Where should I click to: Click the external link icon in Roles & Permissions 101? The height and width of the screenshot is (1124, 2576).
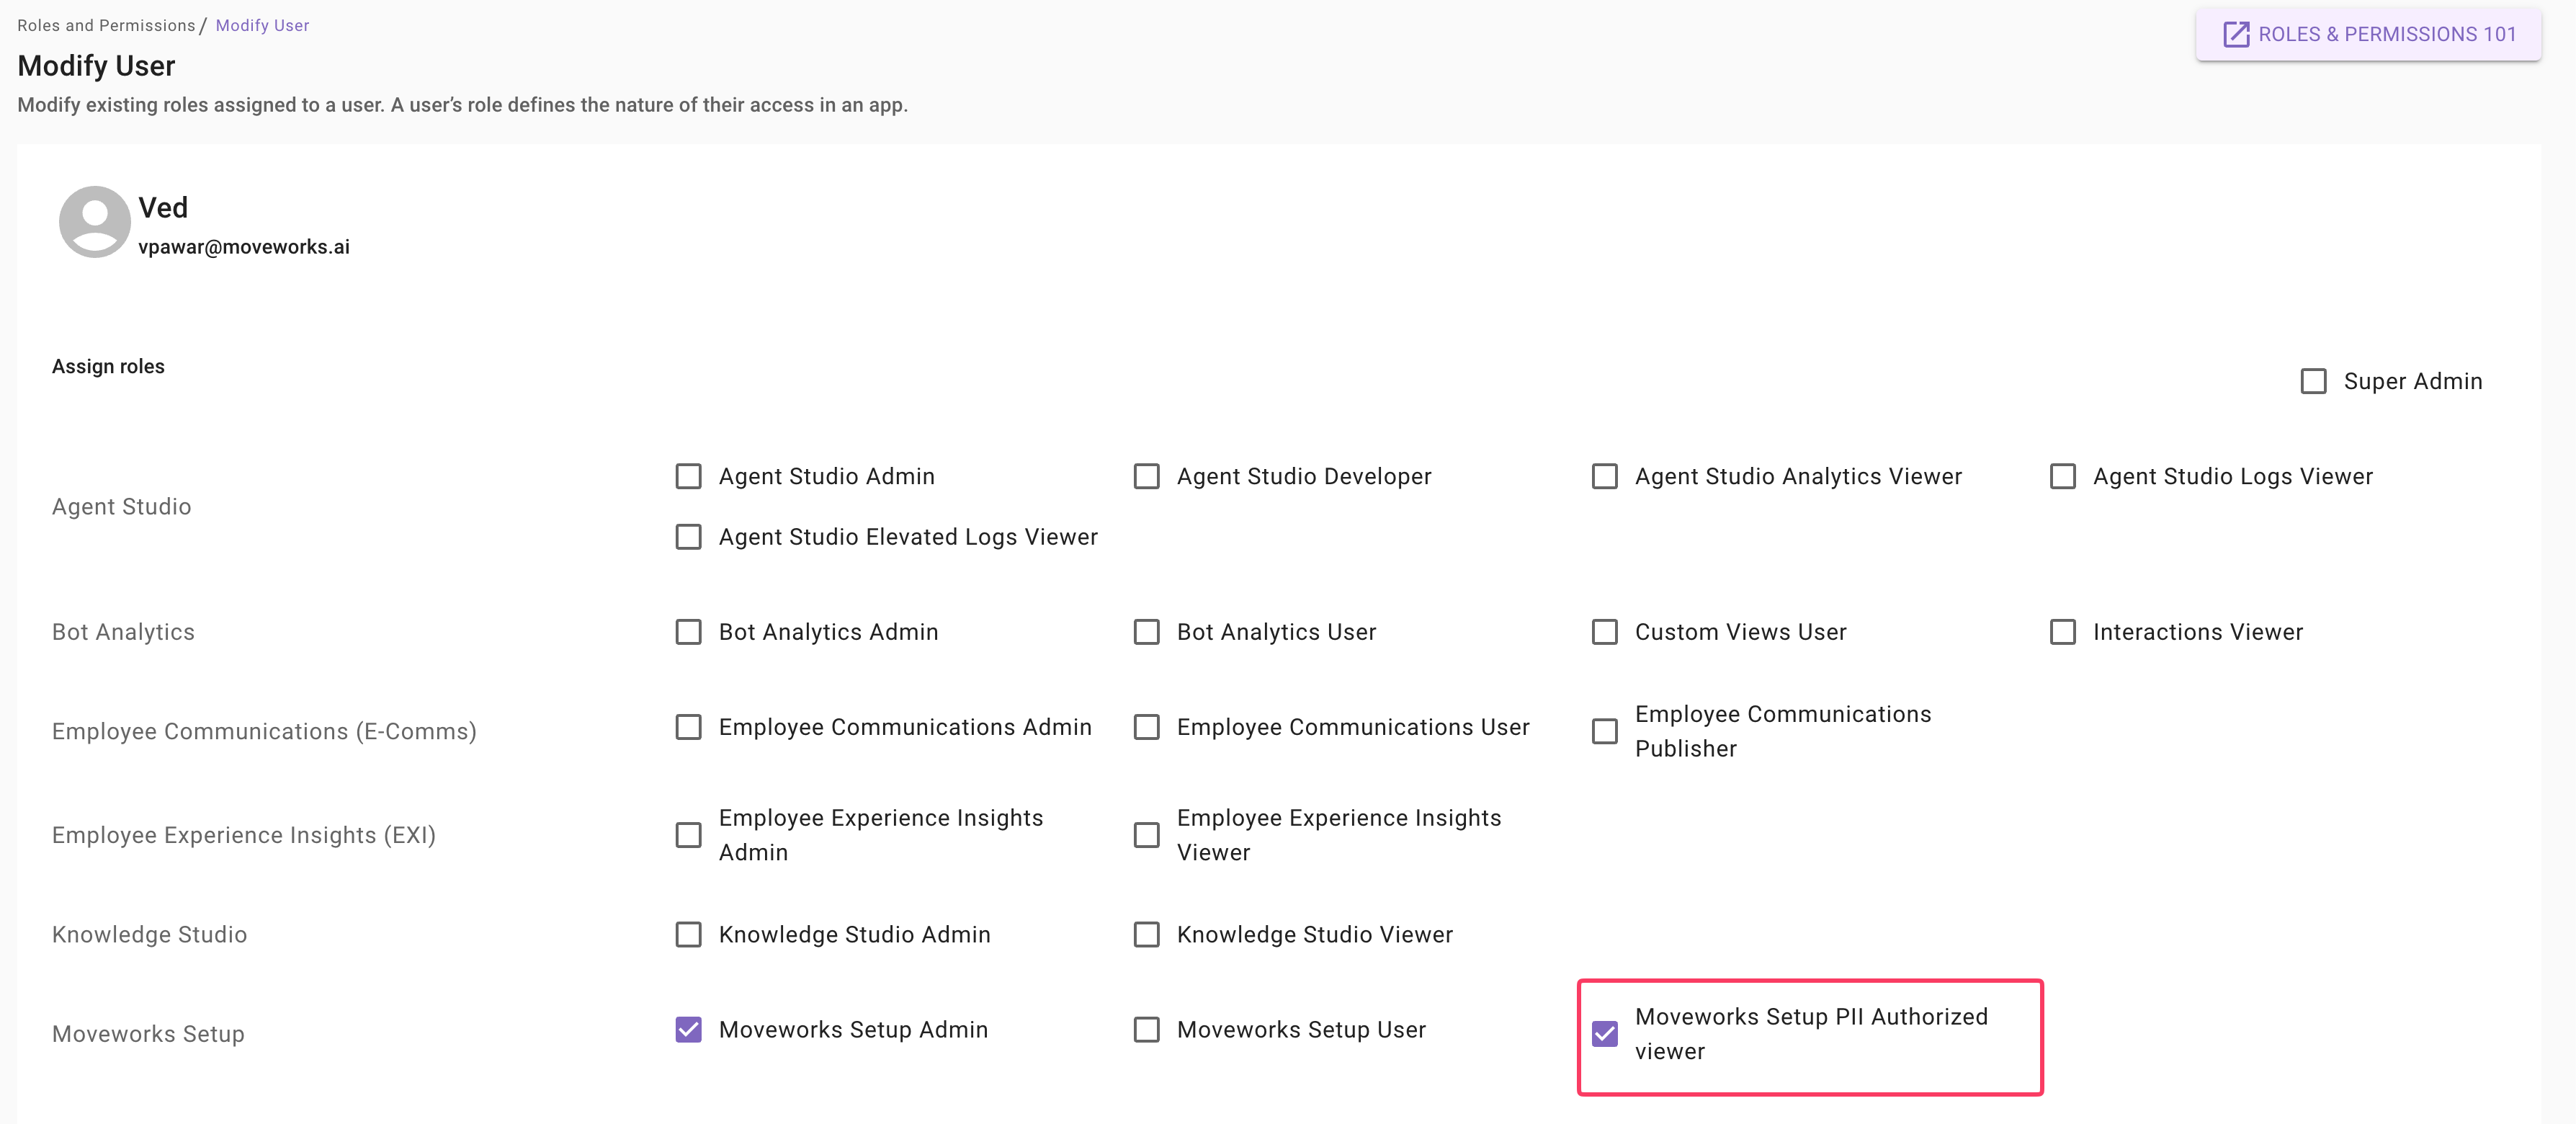pyautogui.click(x=2235, y=34)
